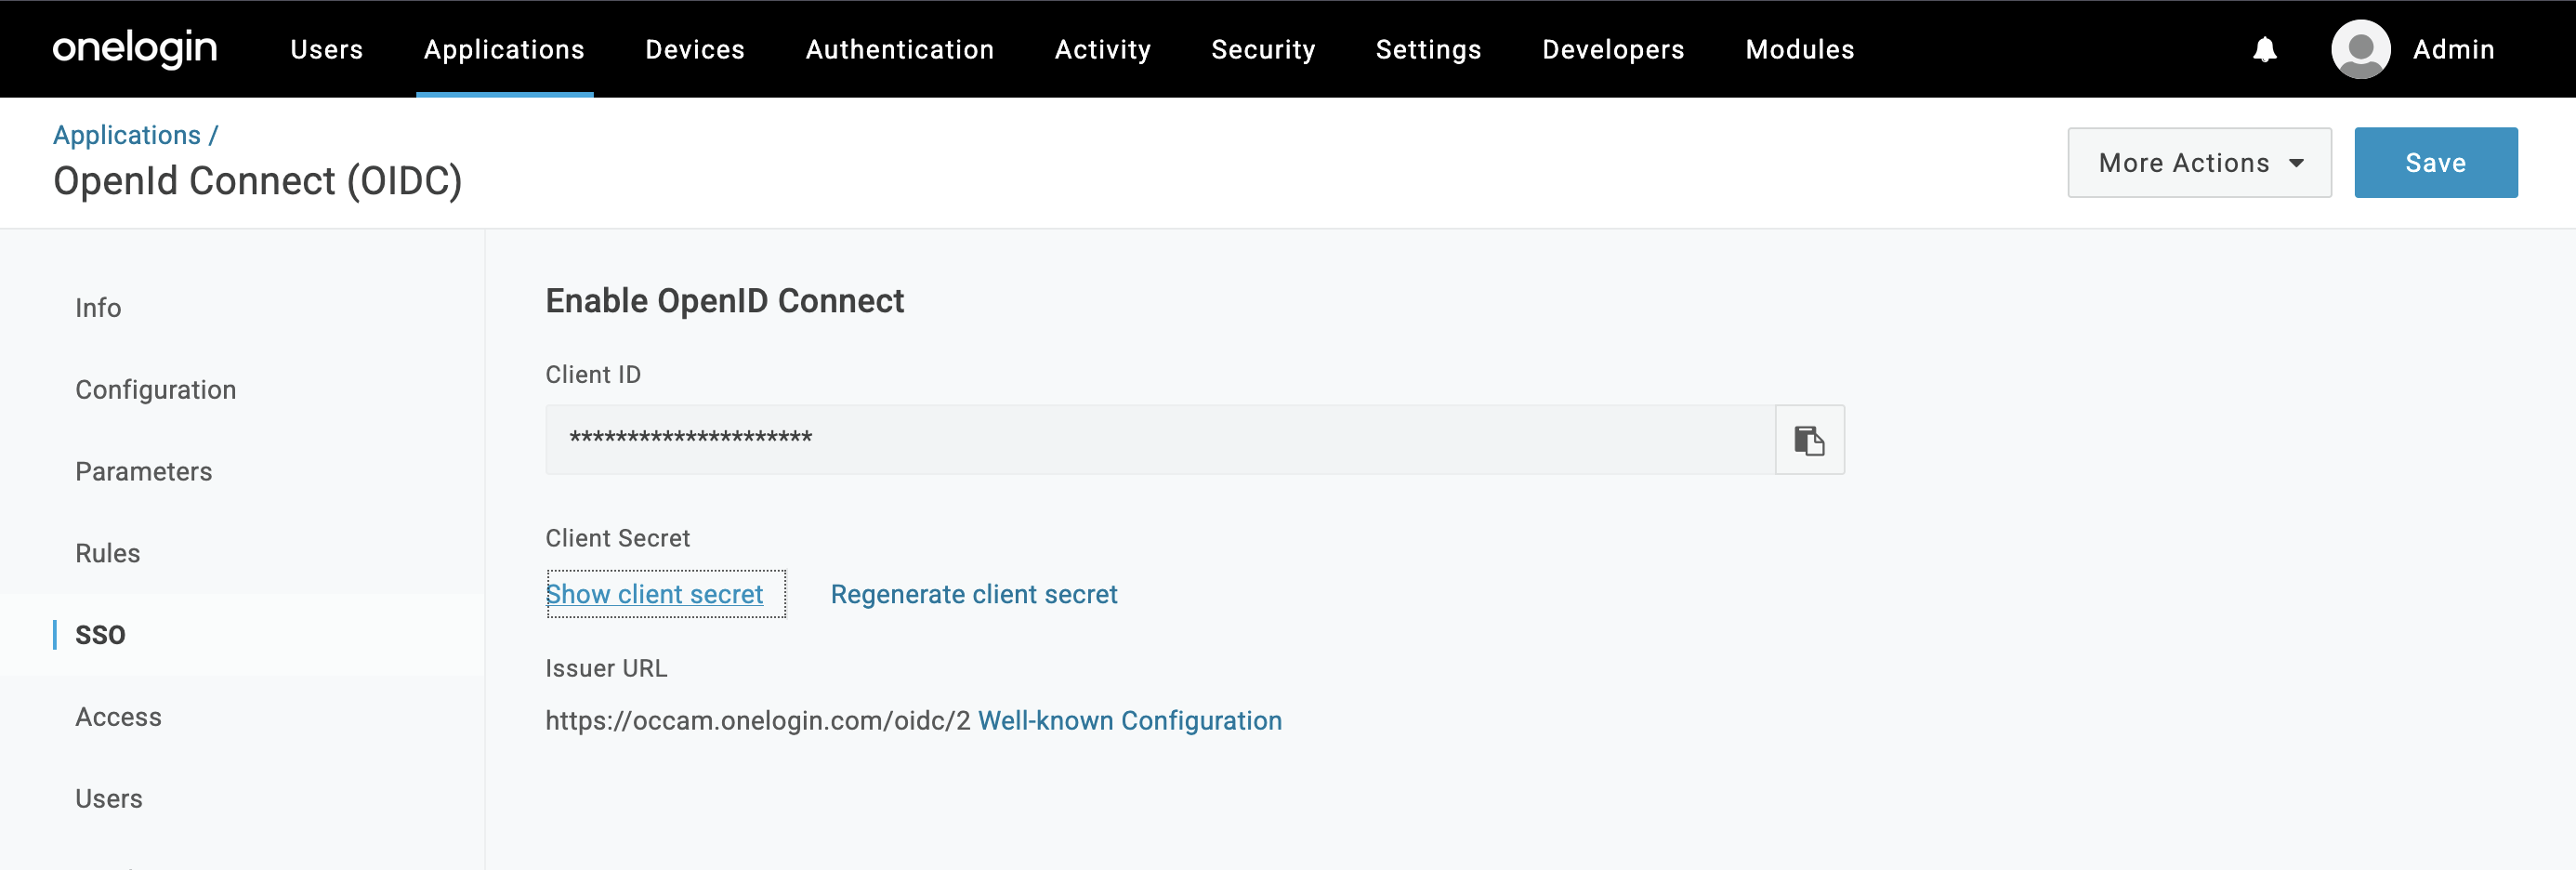2576x870 pixels.
Task: Click the Enable OpenID Connect heading
Action: [725, 301]
